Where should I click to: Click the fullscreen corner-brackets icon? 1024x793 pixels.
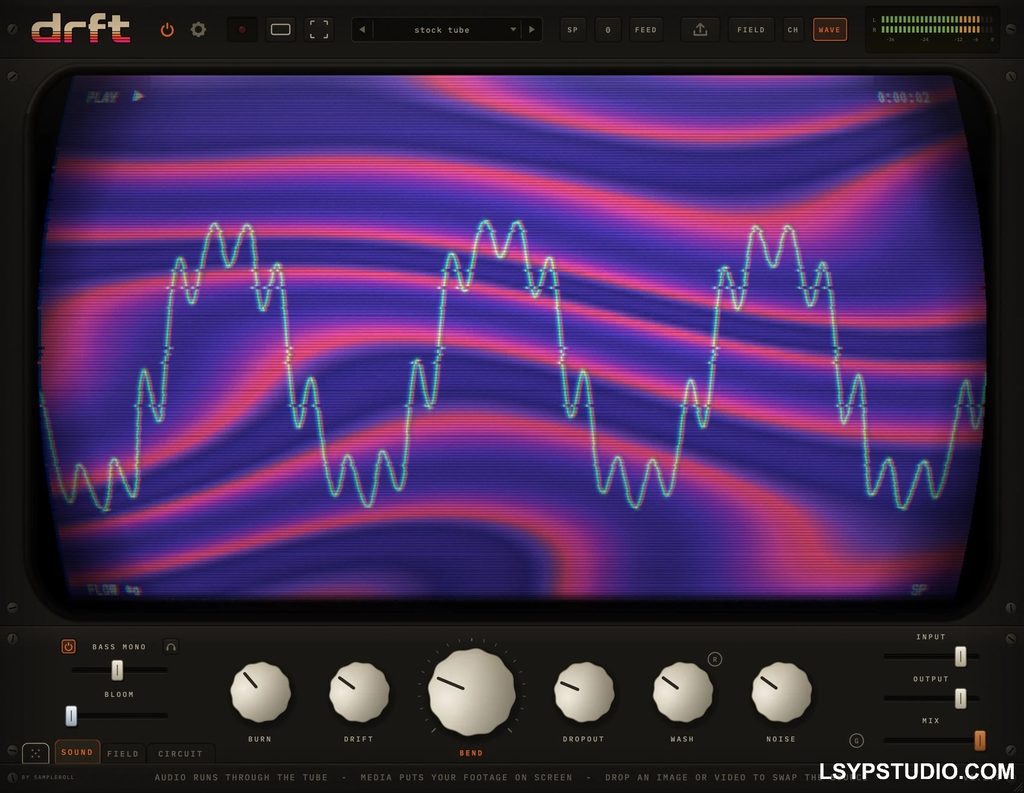tap(319, 29)
